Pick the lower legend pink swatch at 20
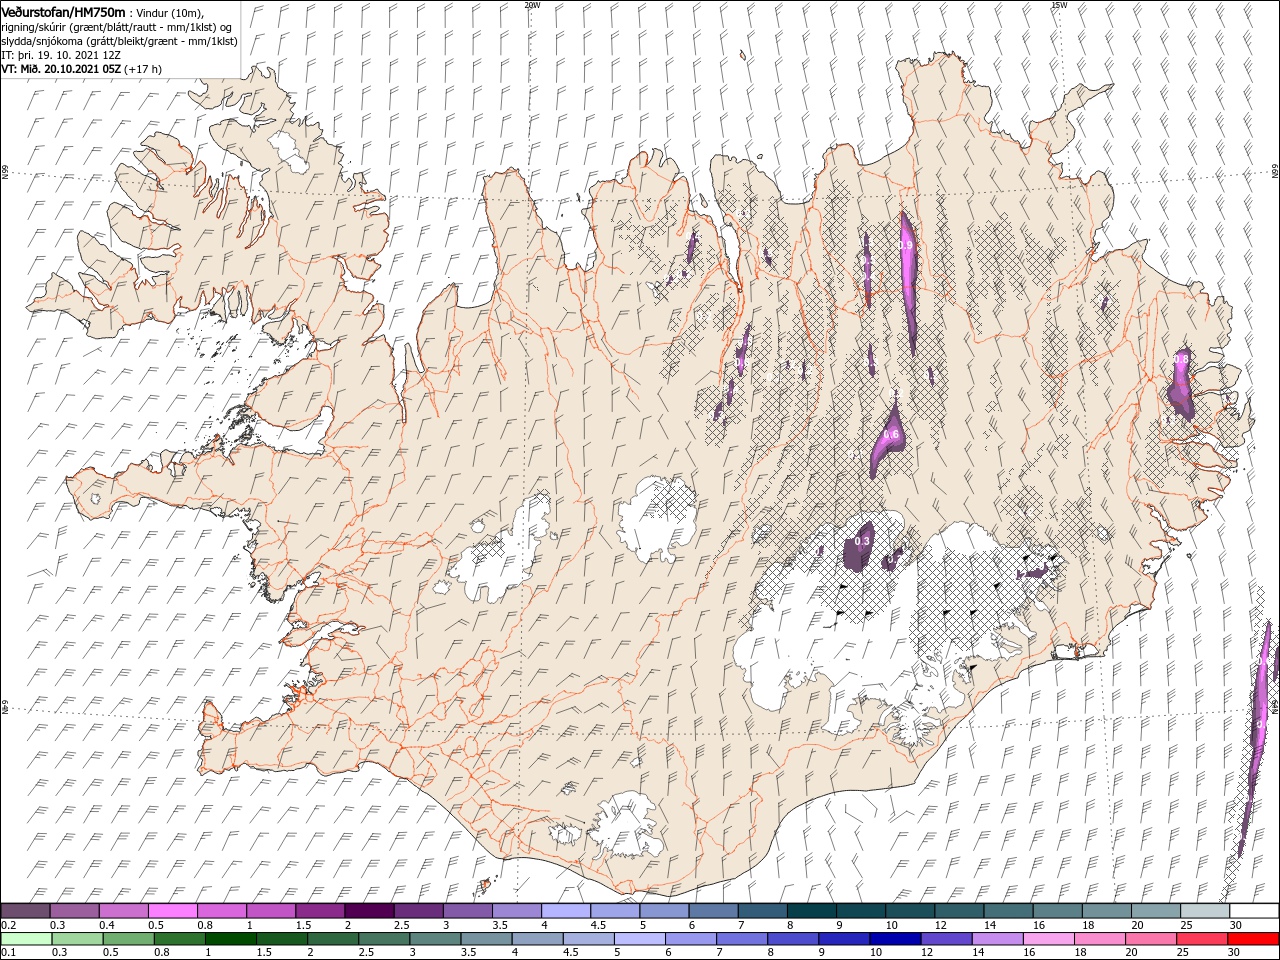This screenshot has height=960, width=1280. pos(1150,939)
